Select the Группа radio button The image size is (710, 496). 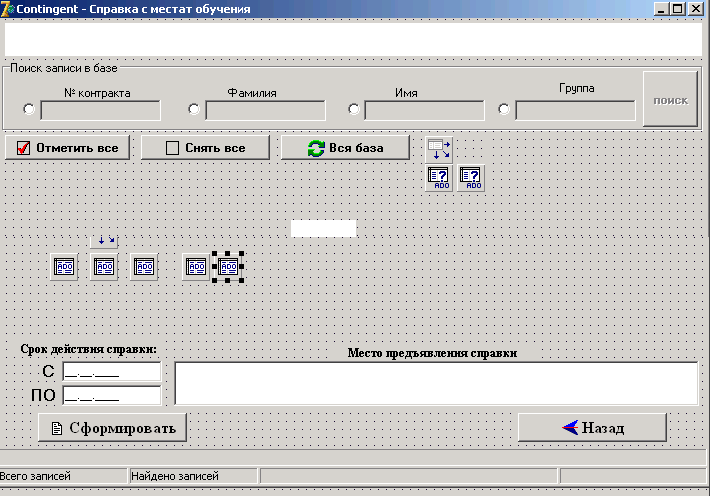click(504, 109)
